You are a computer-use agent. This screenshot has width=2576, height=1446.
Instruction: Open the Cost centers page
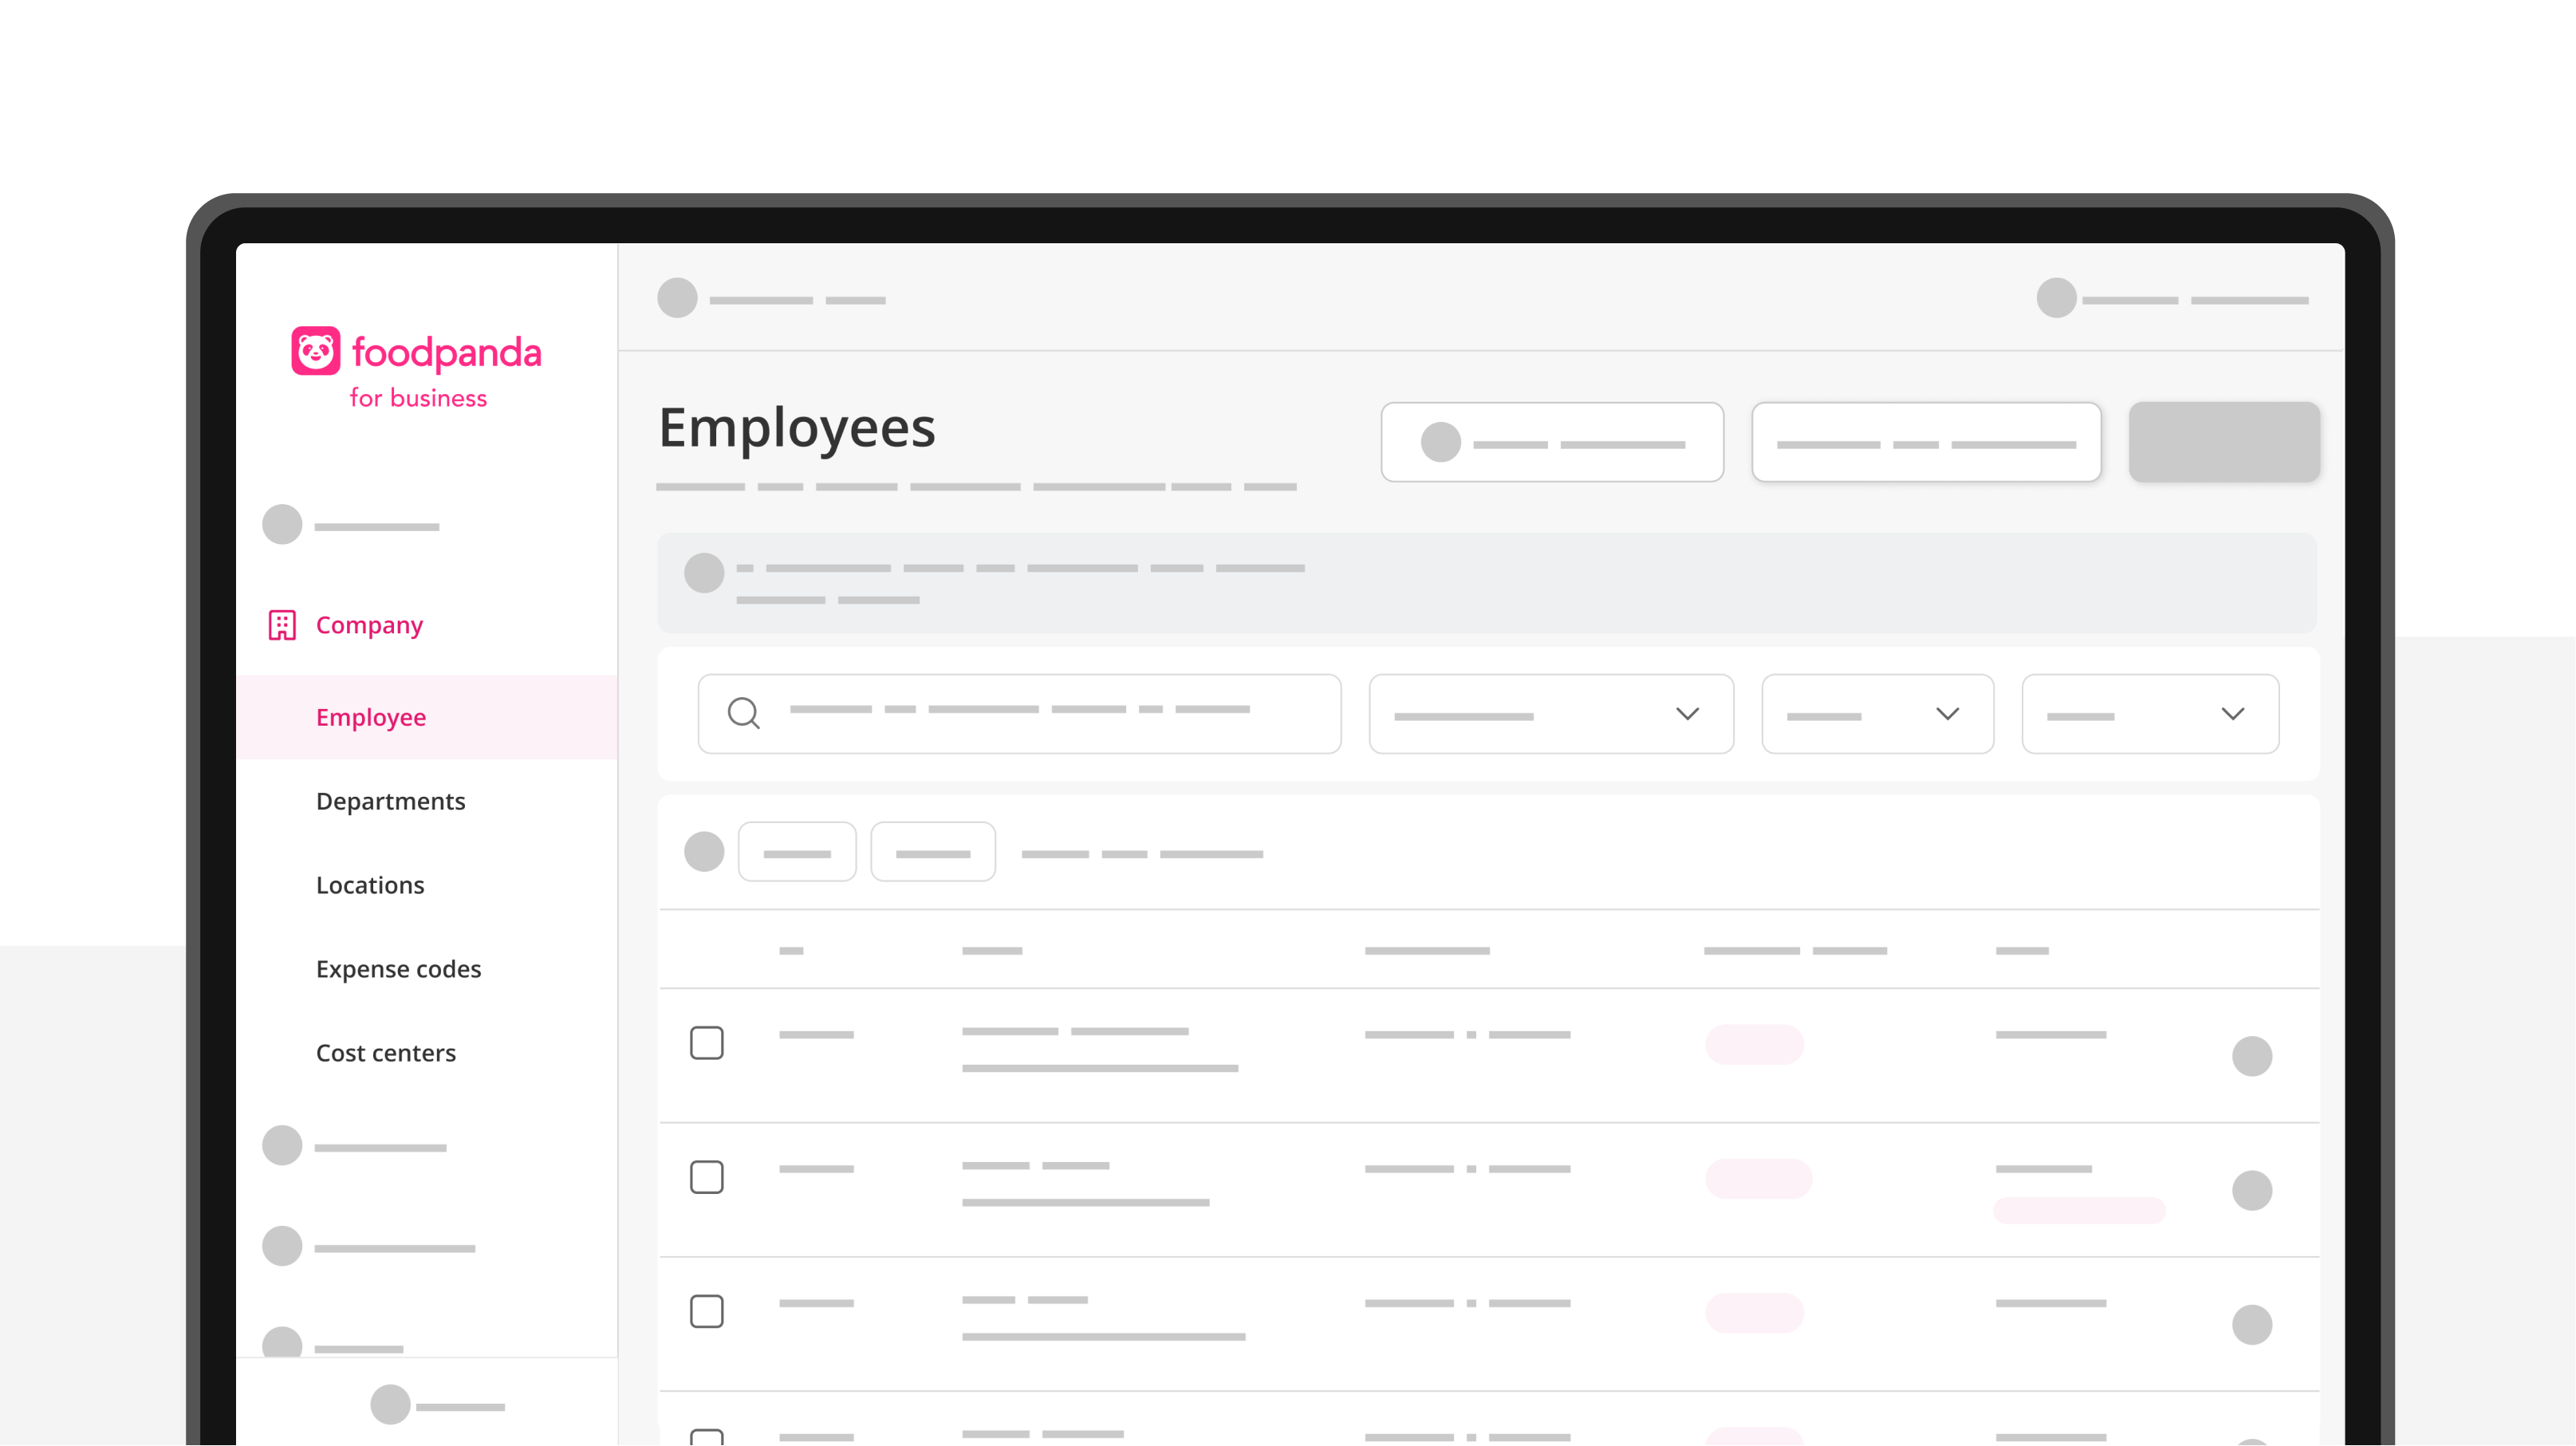(385, 1053)
